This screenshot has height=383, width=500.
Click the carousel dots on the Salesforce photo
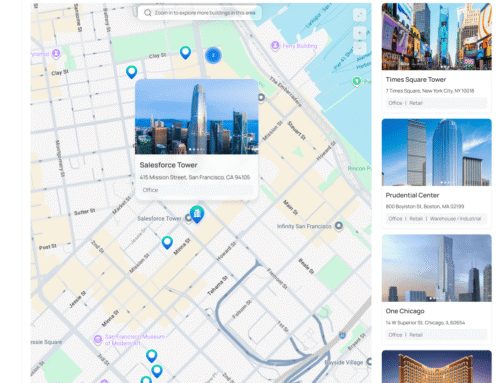click(x=197, y=150)
